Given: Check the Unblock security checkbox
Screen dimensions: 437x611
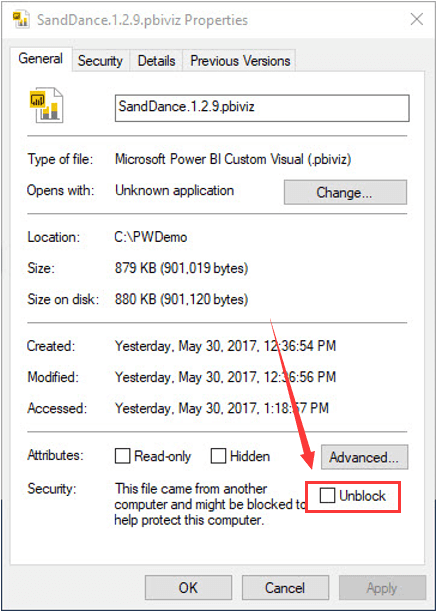Looking at the screenshot, I should (327, 495).
